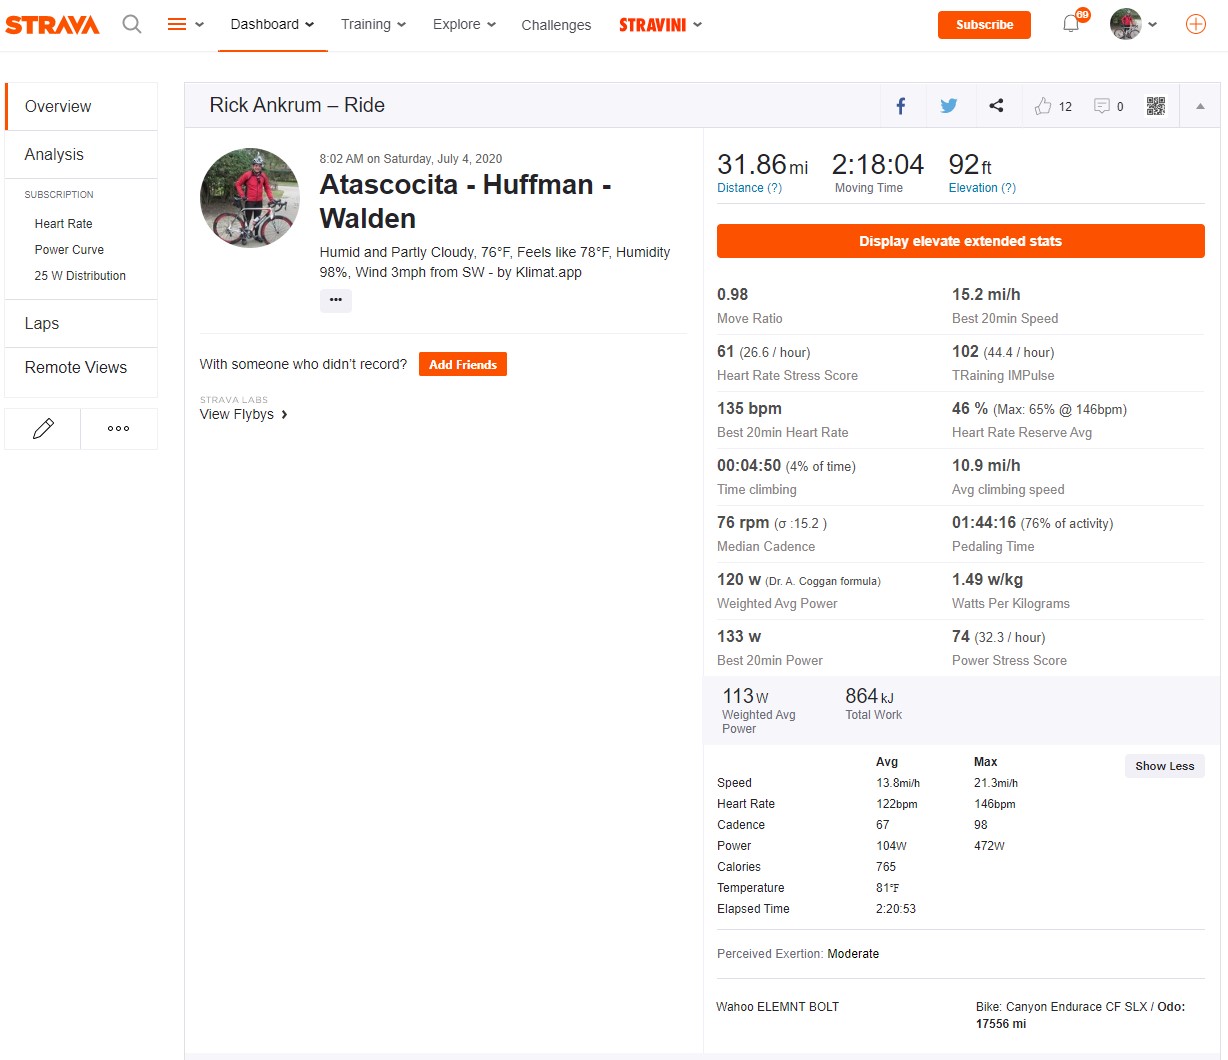
Task: Click the 76 rpm Median Cadence value
Action: pos(743,523)
